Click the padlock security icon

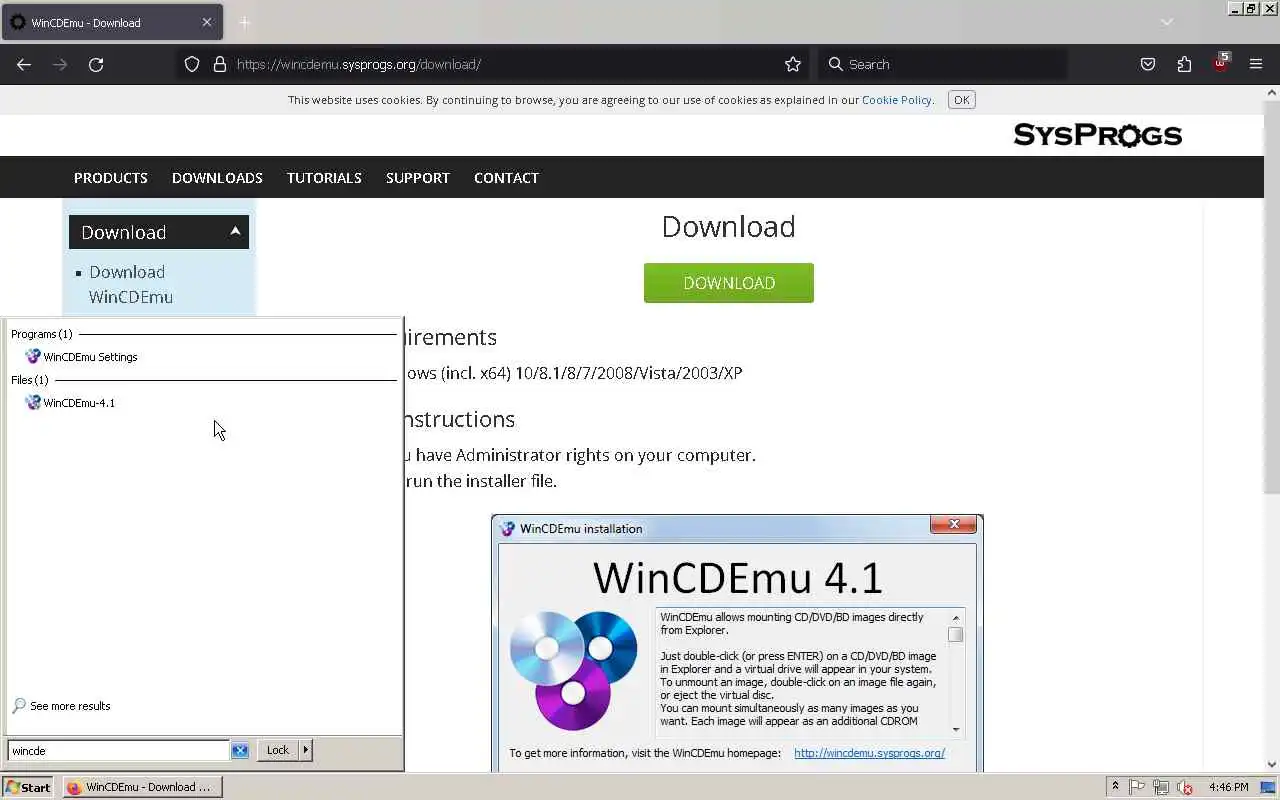tap(220, 64)
